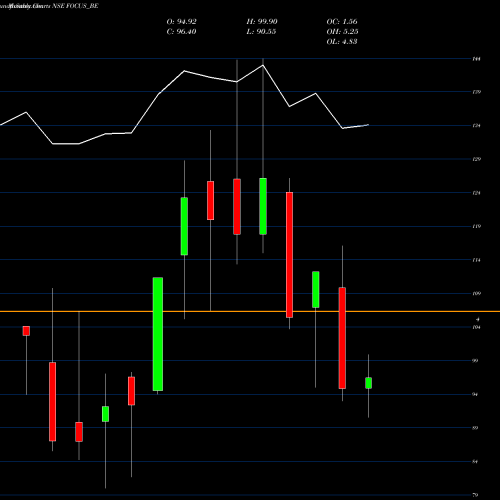Click the OC: 1.56 readout
This screenshot has height=500, width=500.
coord(342,22)
